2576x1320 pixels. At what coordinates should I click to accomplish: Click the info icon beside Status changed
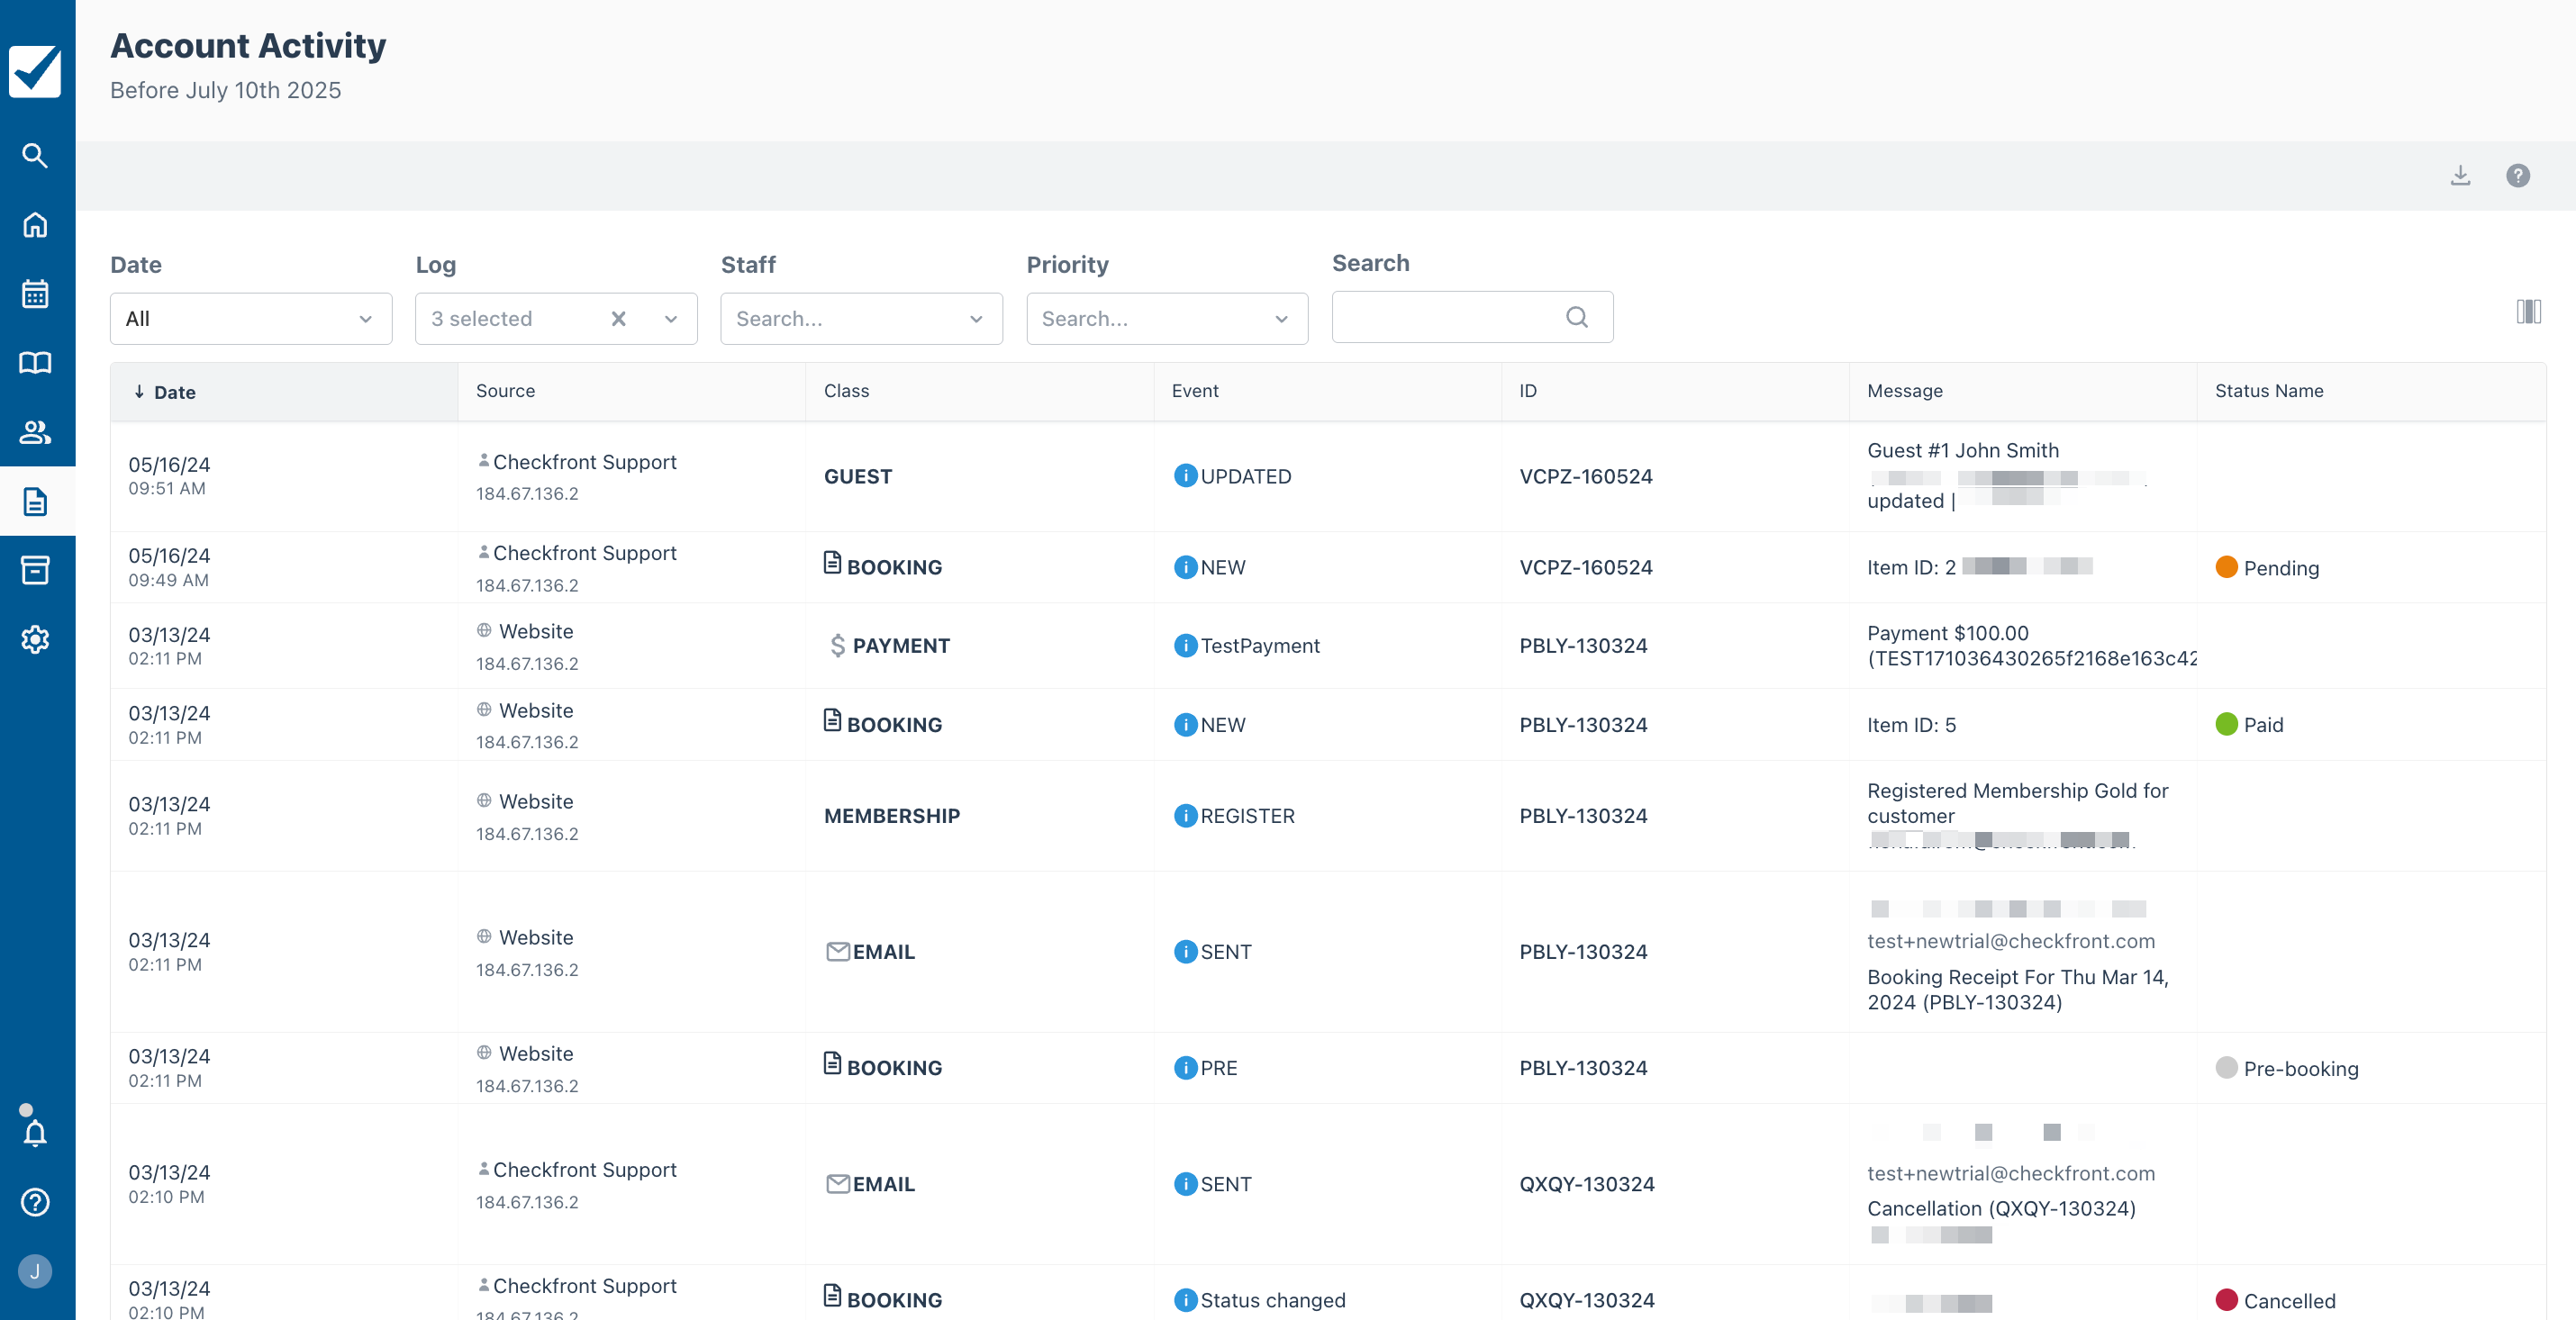click(x=1184, y=1300)
